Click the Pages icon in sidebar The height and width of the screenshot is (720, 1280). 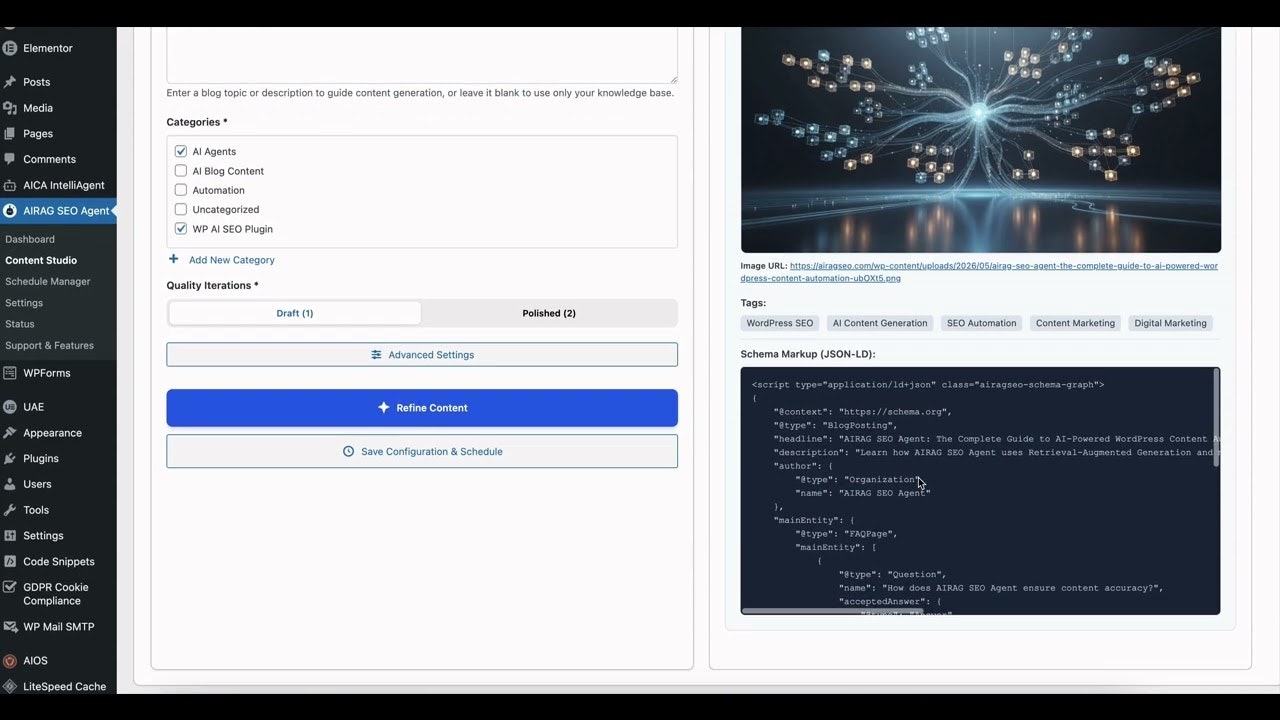tap(10, 133)
